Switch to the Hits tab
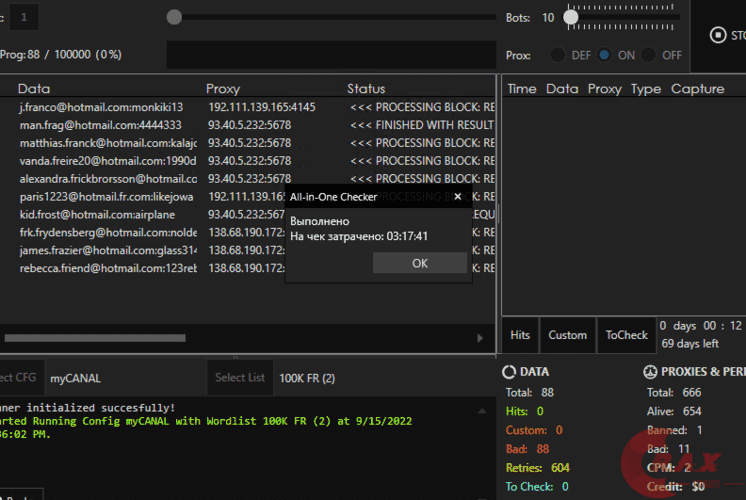746x500 pixels. tap(520, 335)
